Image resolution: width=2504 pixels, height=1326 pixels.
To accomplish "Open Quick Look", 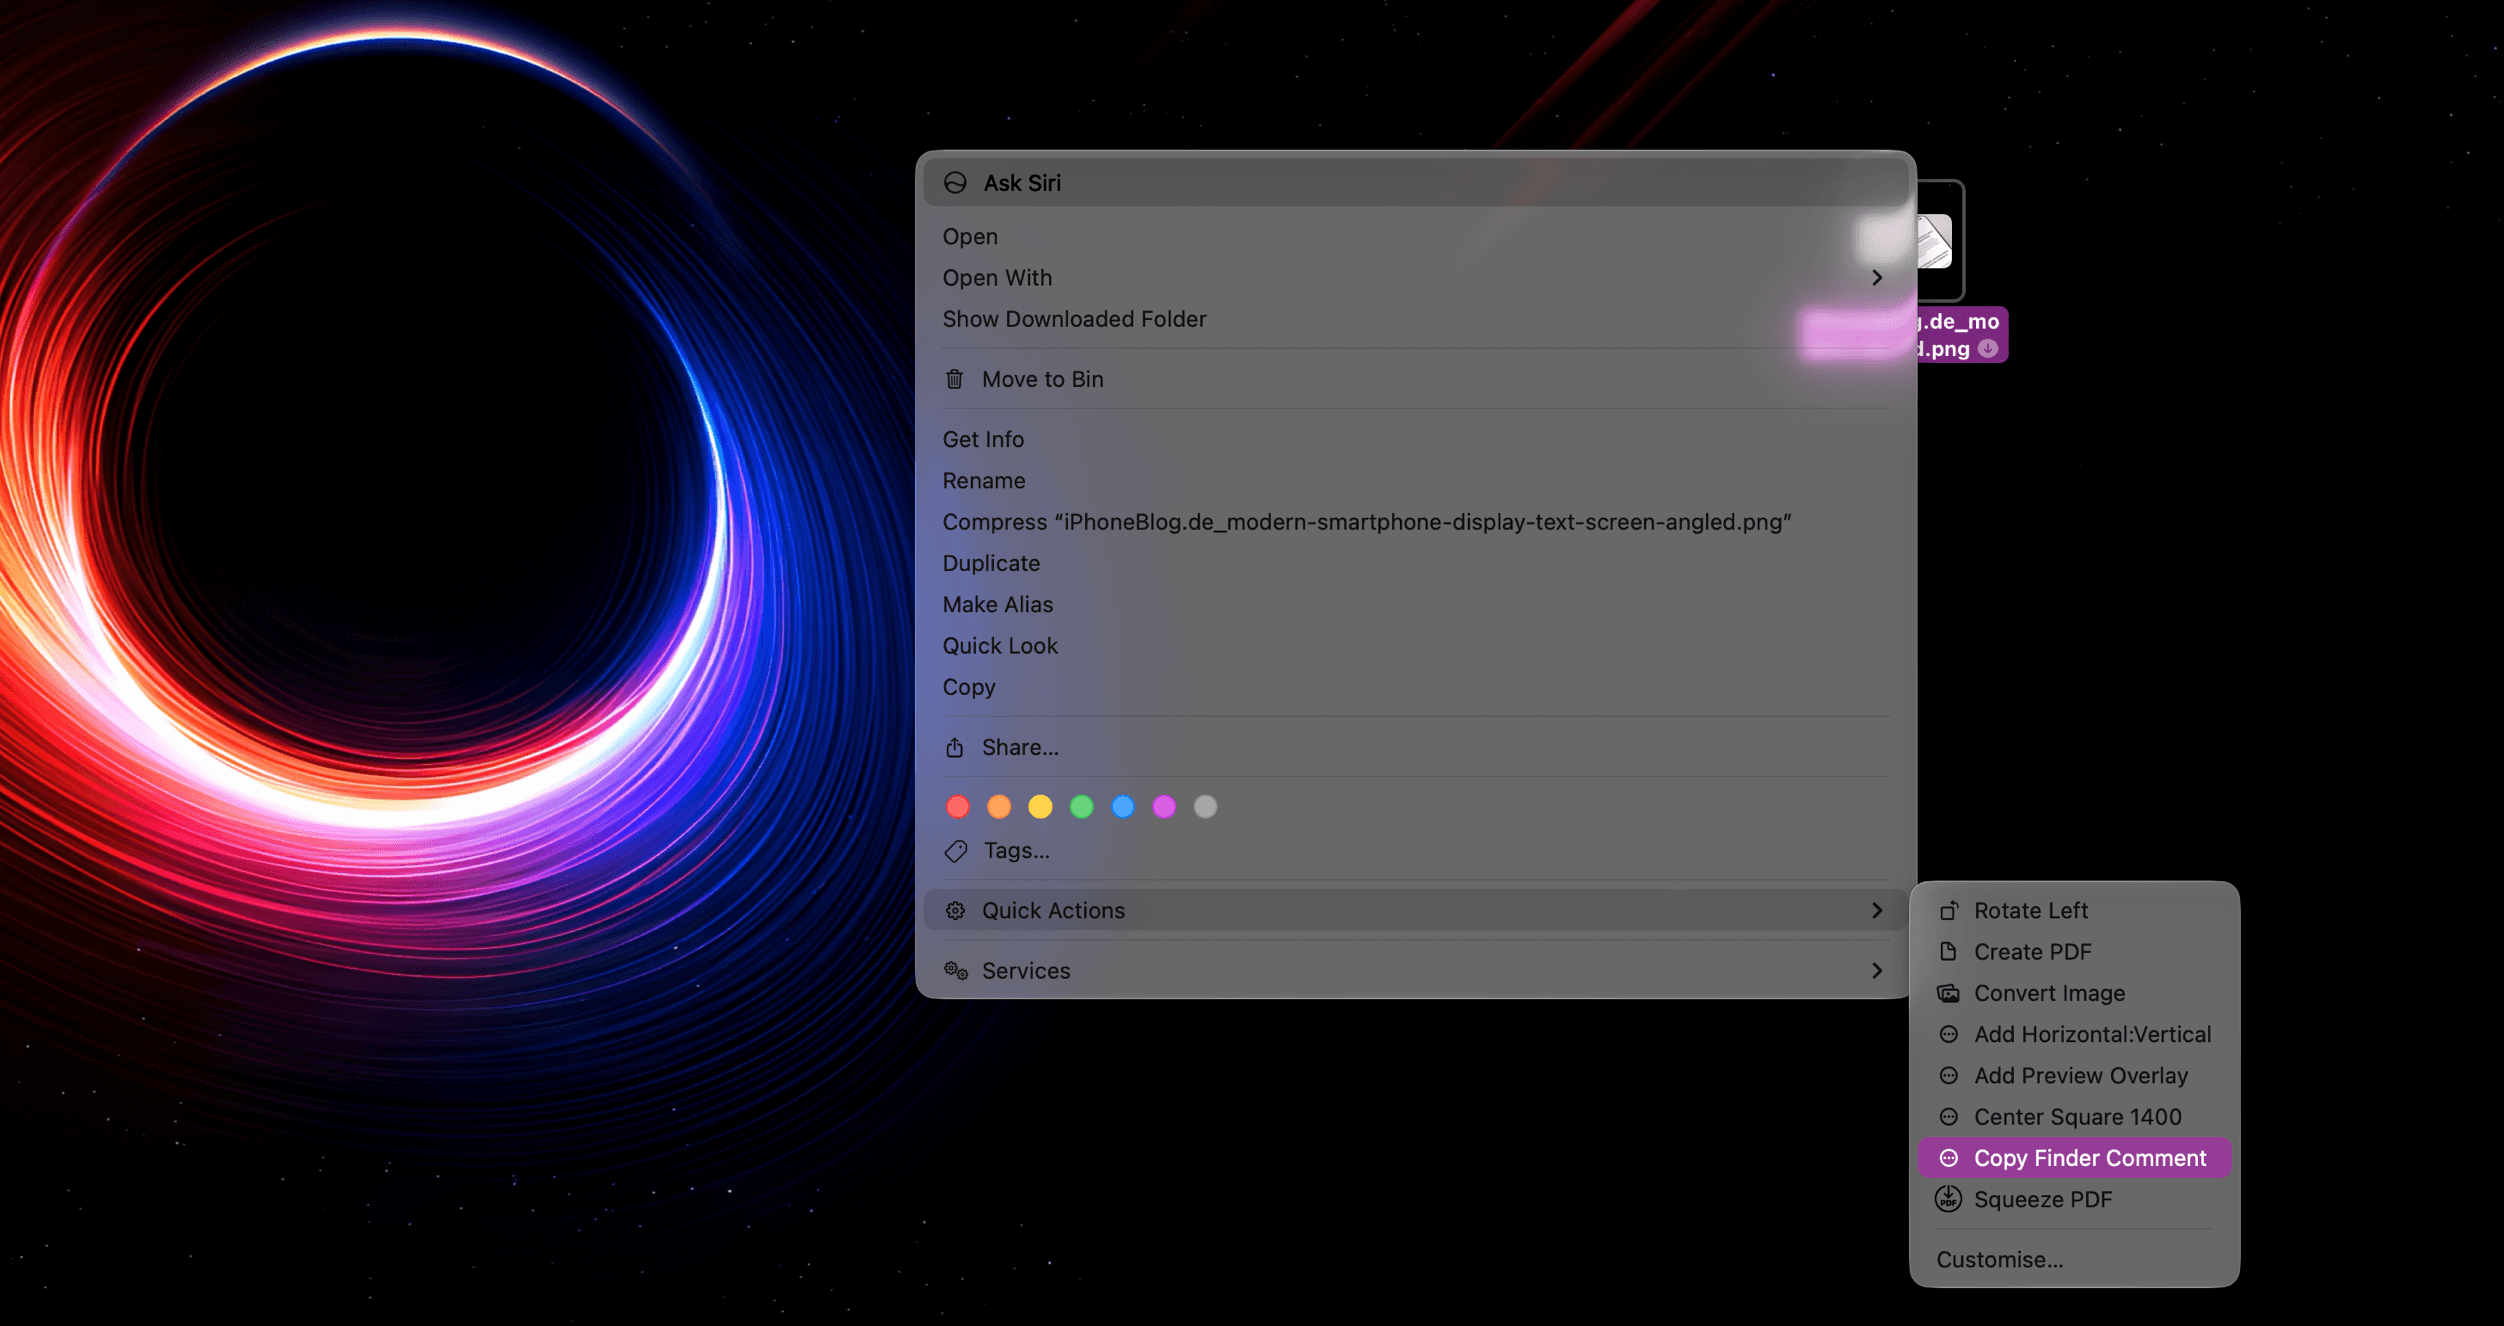I will [x=1415, y=646].
